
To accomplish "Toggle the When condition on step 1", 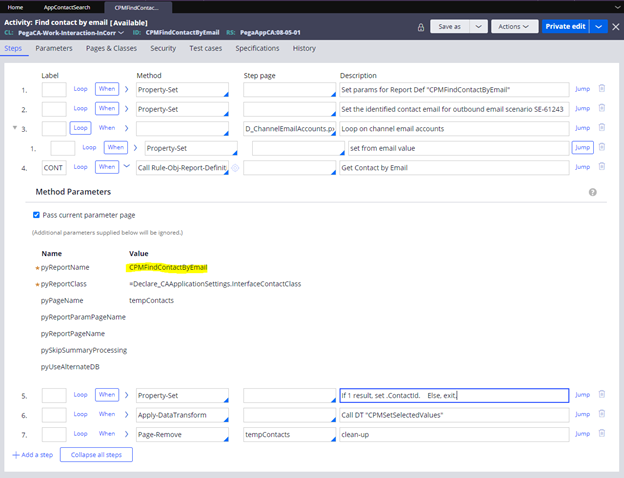I will point(108,90).
